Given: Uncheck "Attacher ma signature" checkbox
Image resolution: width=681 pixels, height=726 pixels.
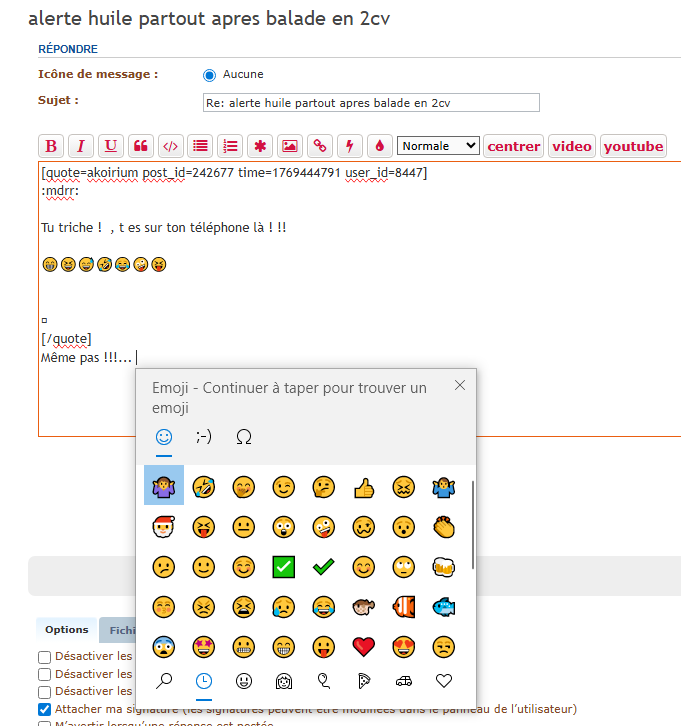Looking at the screenshot, I should (44, 709).
